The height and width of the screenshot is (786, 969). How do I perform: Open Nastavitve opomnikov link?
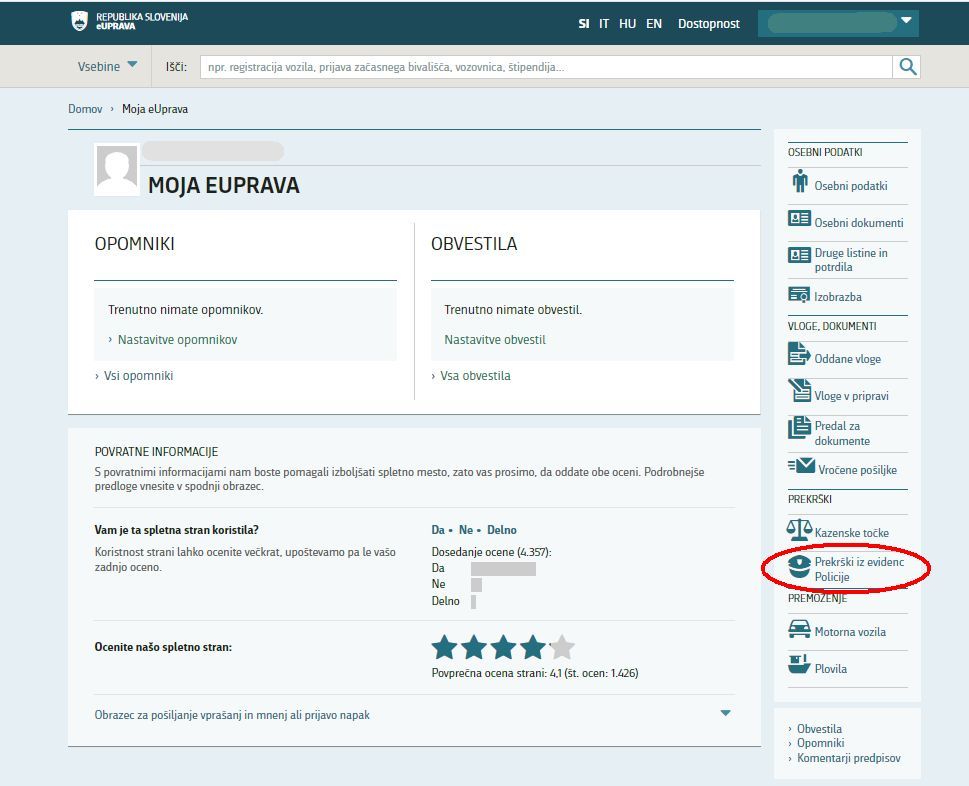177,339
